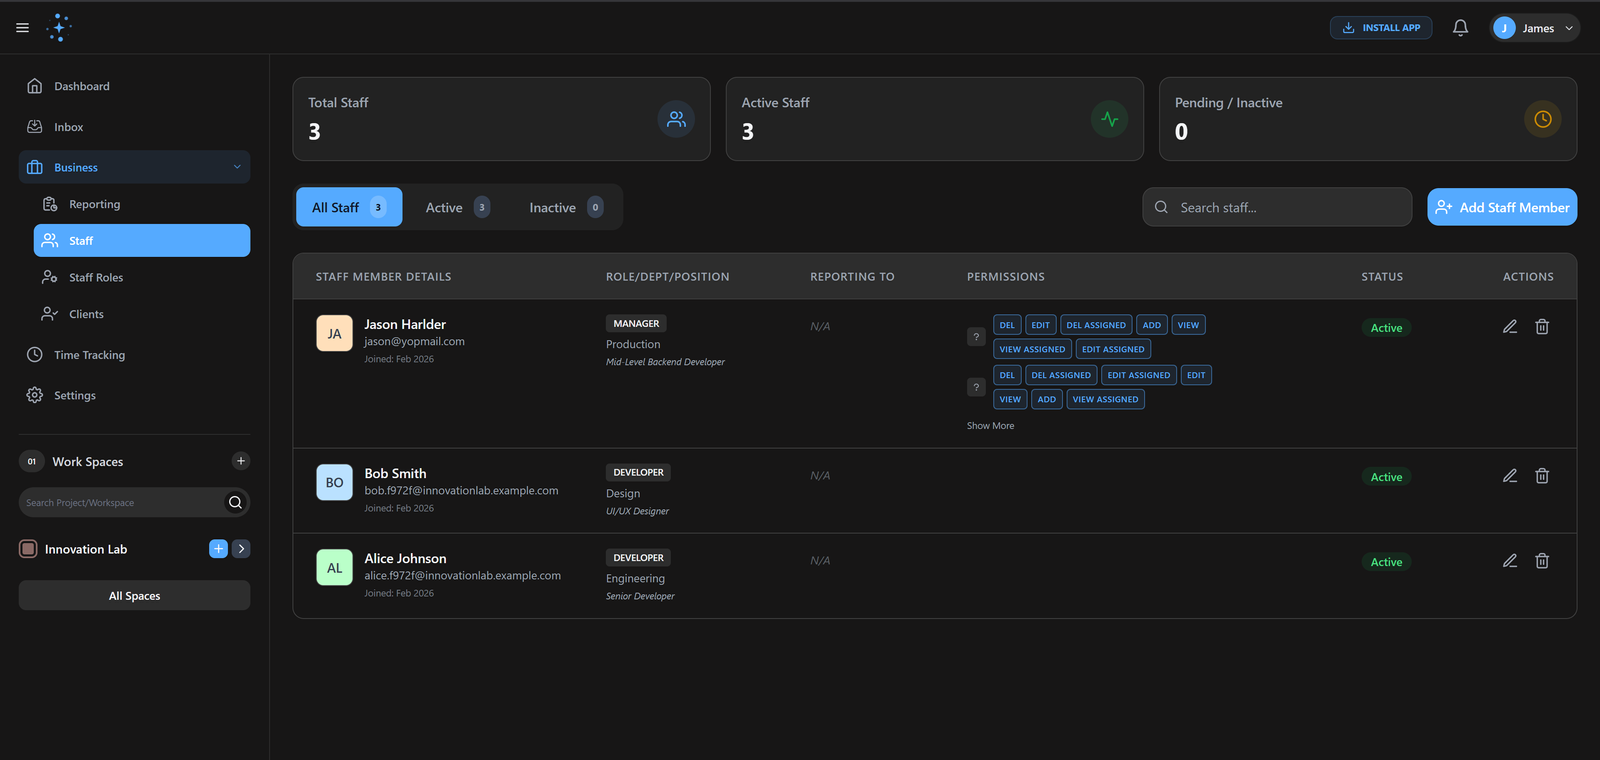Switch to the Inactive staff tab
Screen dimensions: 1600x760
(x=565, y=208)
